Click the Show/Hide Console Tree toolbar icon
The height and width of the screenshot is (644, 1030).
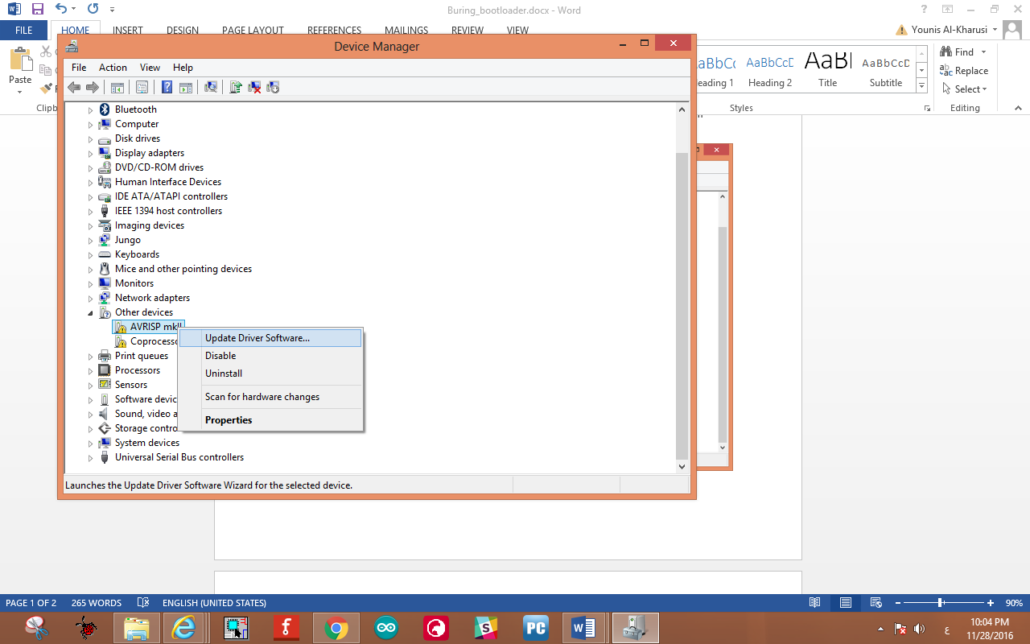118,87
